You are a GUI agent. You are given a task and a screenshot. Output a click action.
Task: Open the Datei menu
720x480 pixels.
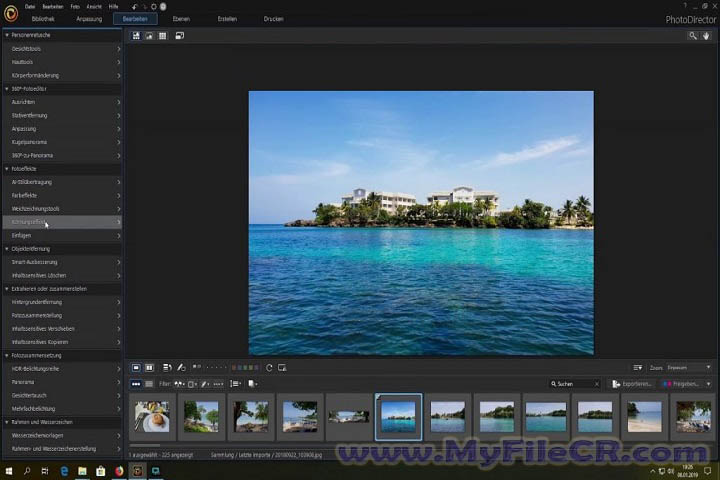point(30,7)
